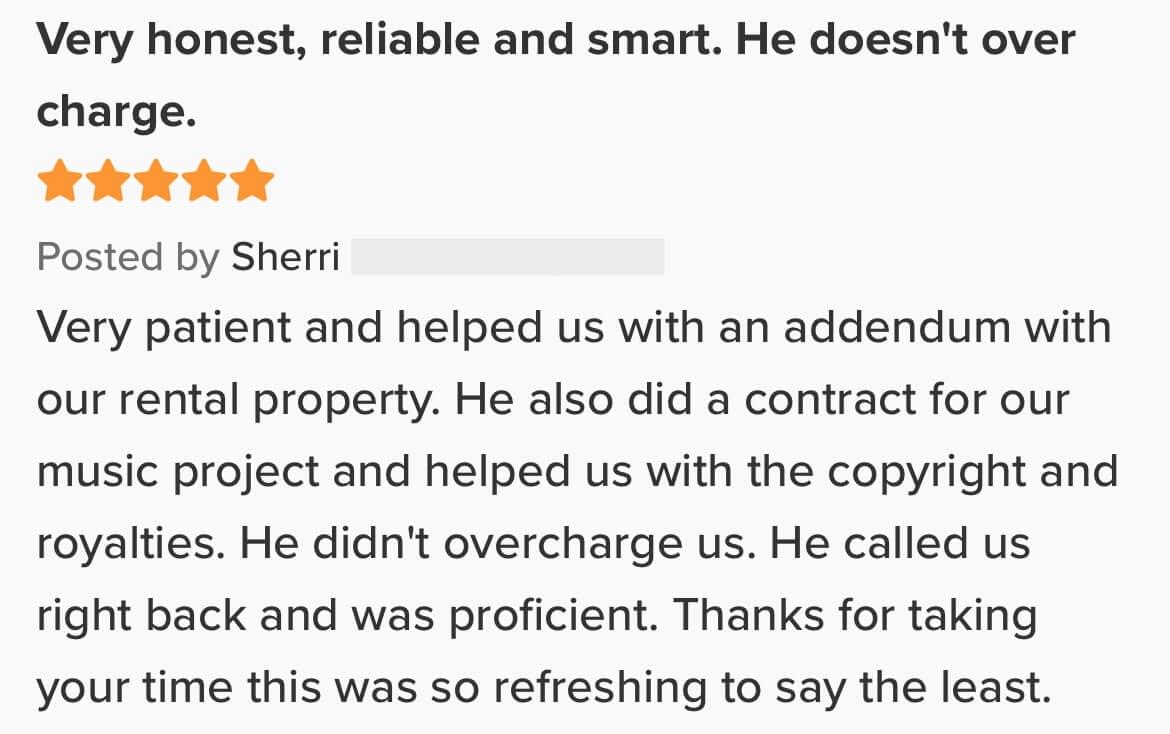This screenshot has width=1170, height=734.
Task: Click the reviewer name Sherri
Action: coord(286,257)
